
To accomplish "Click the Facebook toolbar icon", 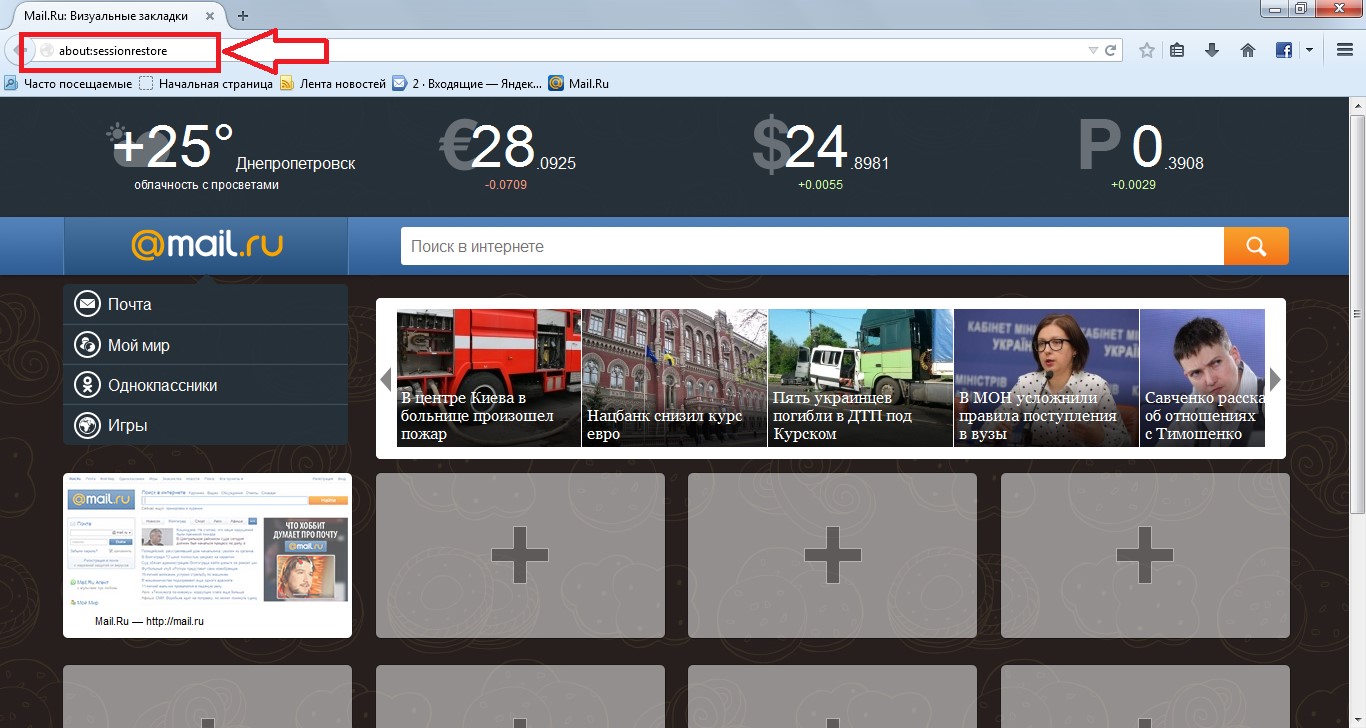I will (1284, 50).
